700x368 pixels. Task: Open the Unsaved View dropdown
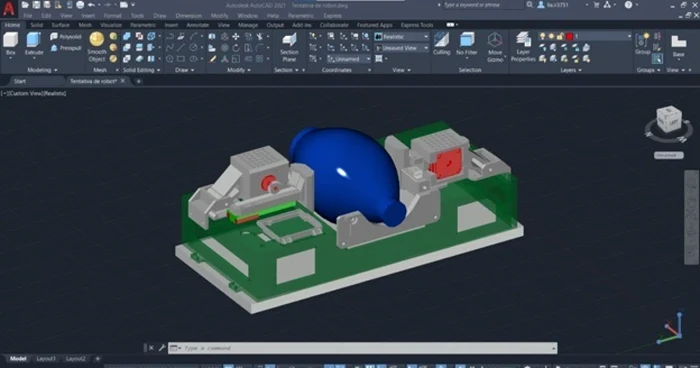[x=401, y=48]
